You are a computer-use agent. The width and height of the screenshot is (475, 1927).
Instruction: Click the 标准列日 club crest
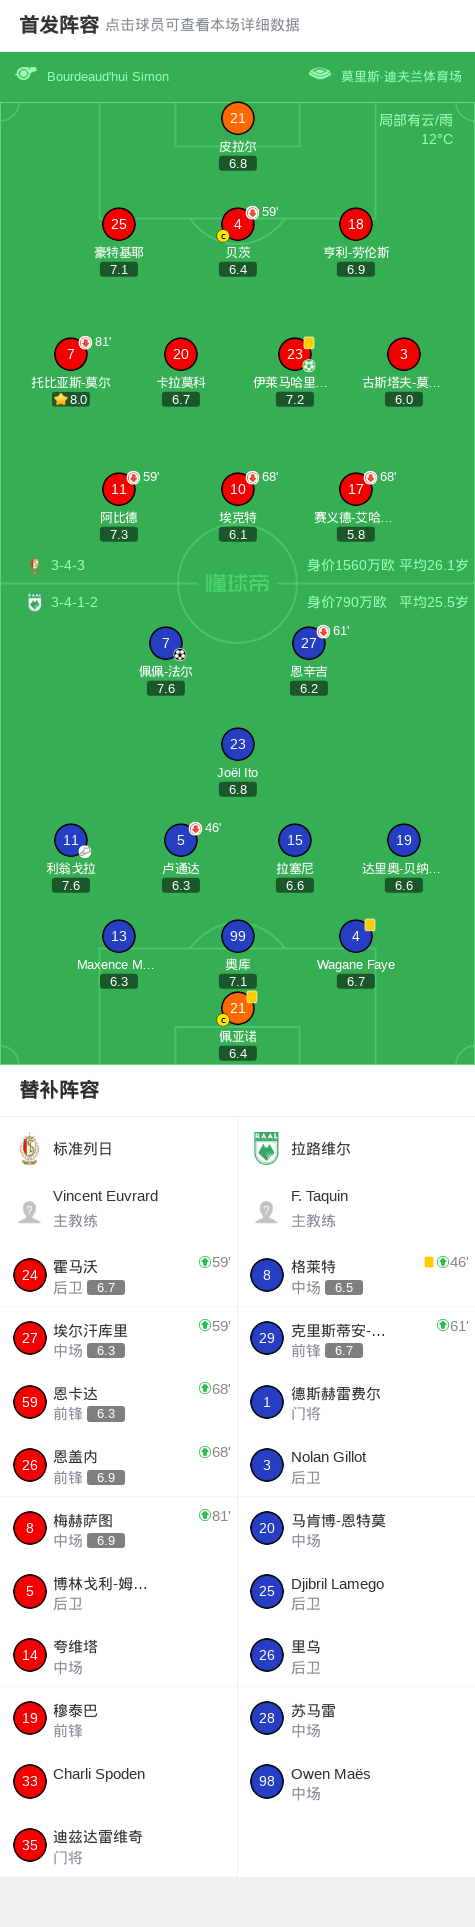click(x=29, y=1149)
